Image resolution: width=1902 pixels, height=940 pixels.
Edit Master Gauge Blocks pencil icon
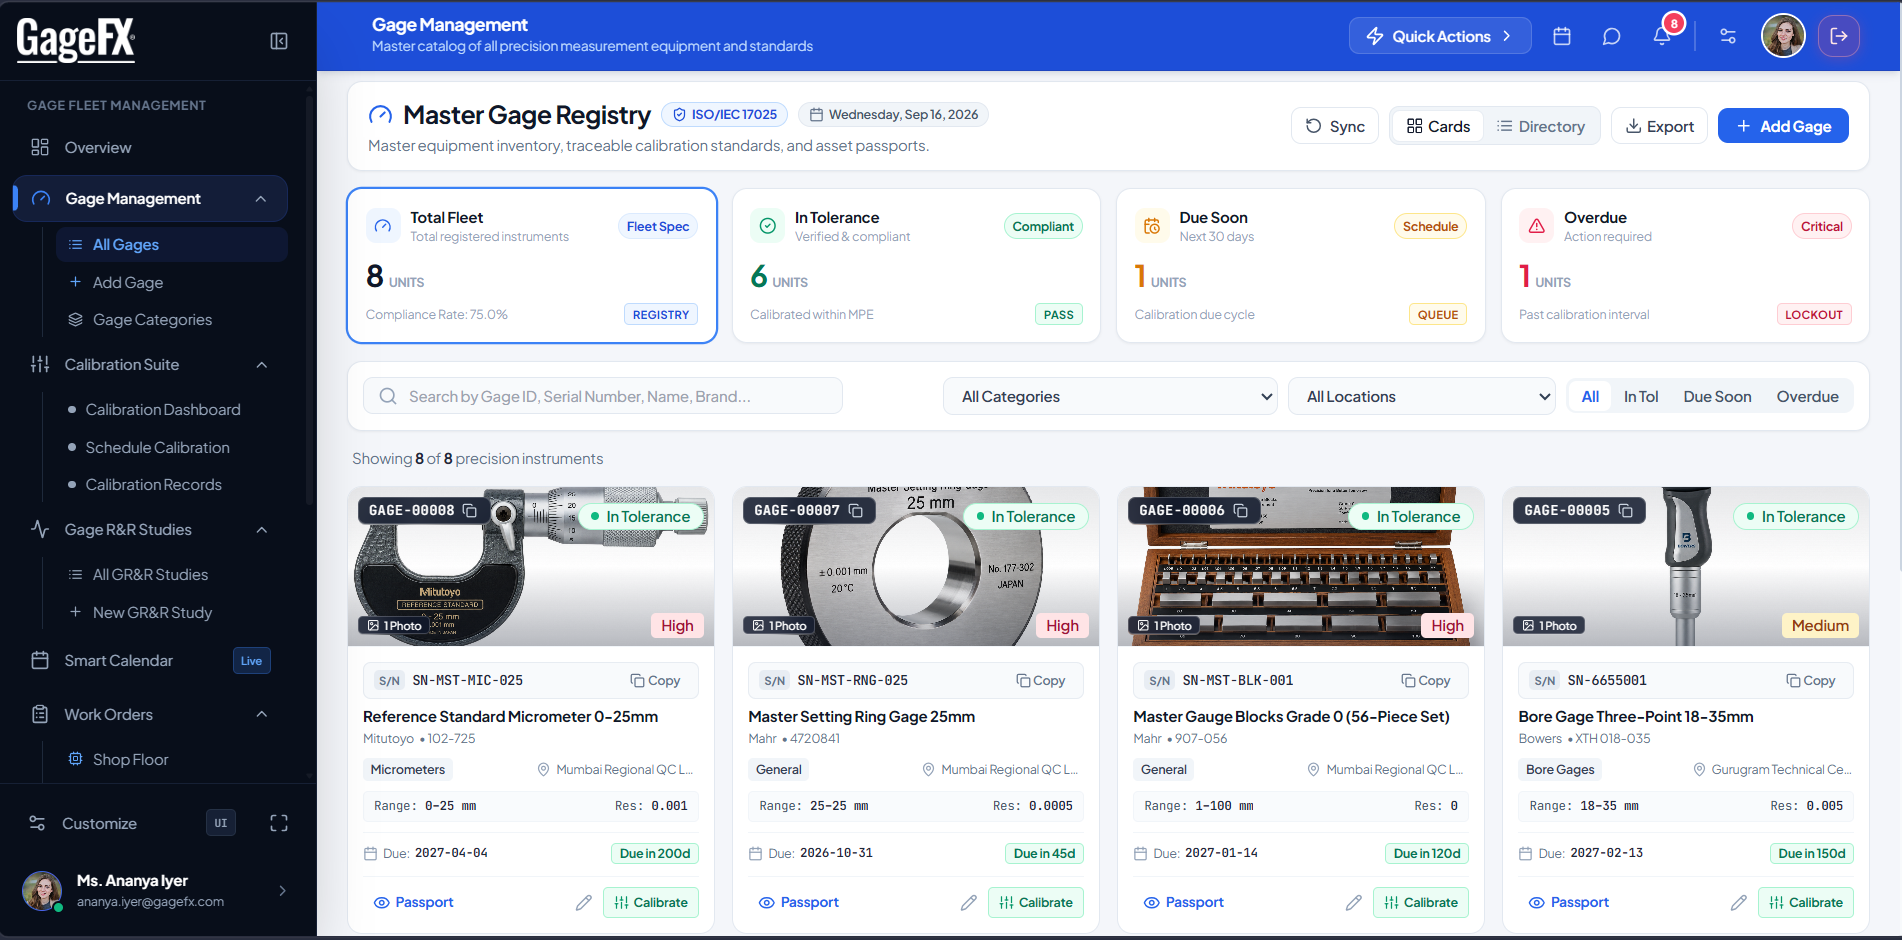point(1354,902)
